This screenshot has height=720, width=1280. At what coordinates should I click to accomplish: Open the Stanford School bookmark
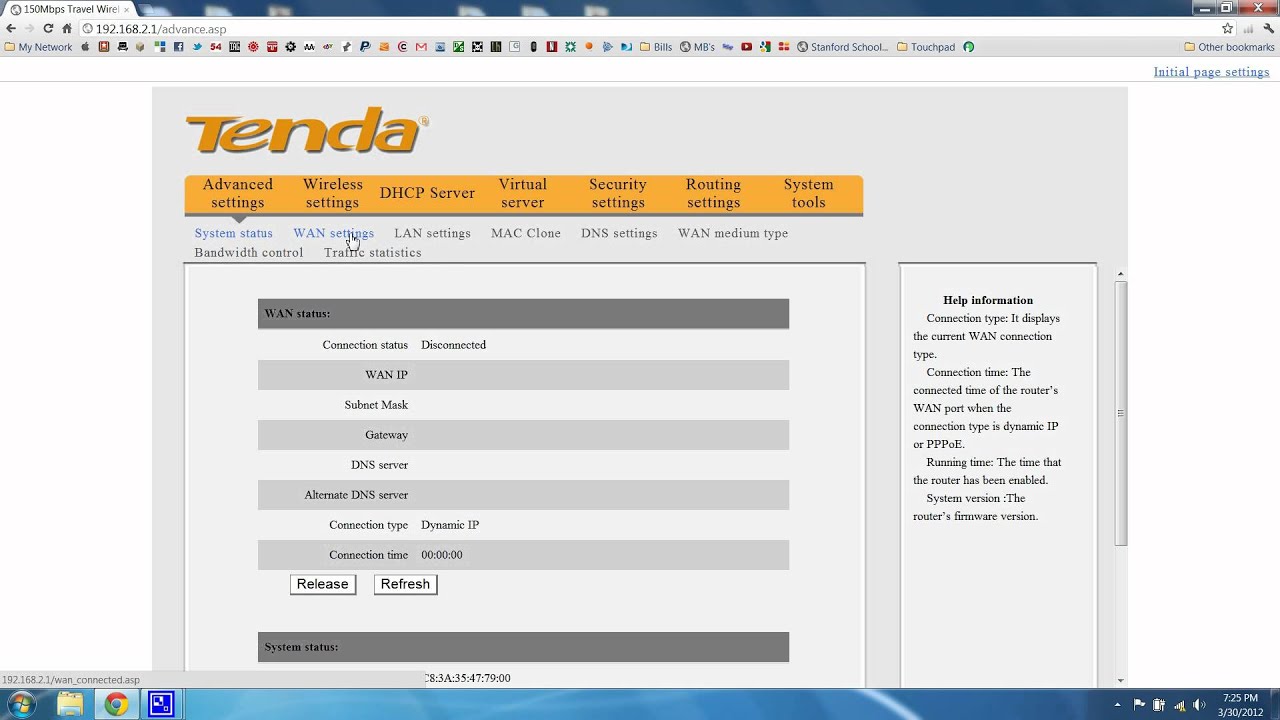[x=842, y=47]
